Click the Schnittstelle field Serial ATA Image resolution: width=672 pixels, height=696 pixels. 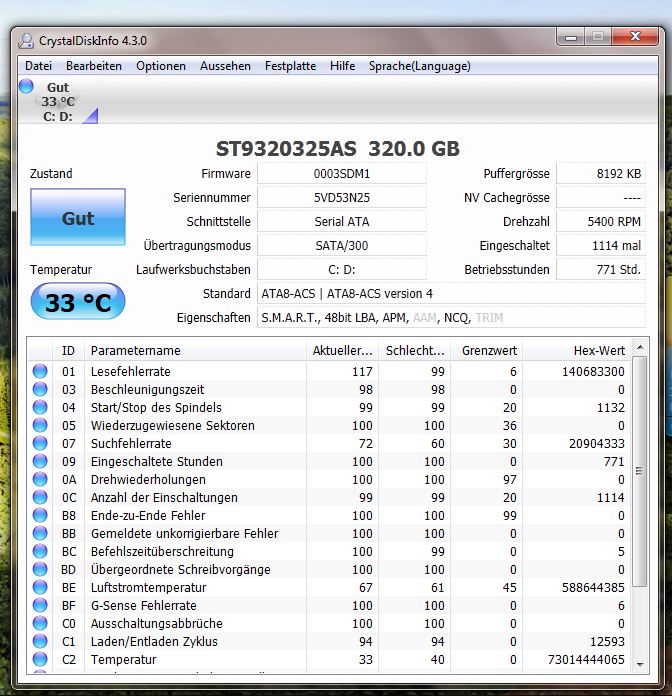tap(342, 221)
